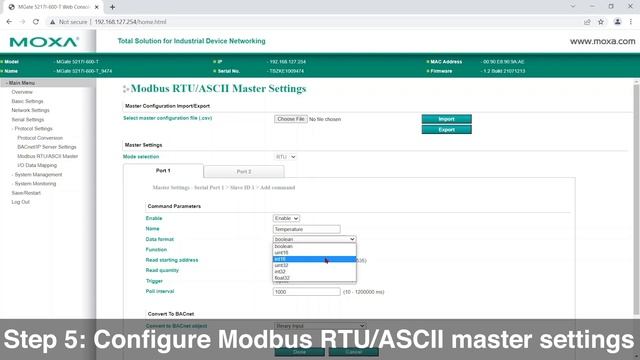Go back with the browser back arrow
Viewport: 640px width, 360px height.
point(9,22)
